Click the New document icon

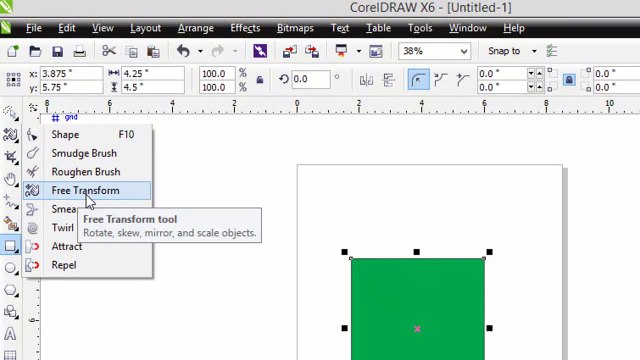(x=13, y=51)
